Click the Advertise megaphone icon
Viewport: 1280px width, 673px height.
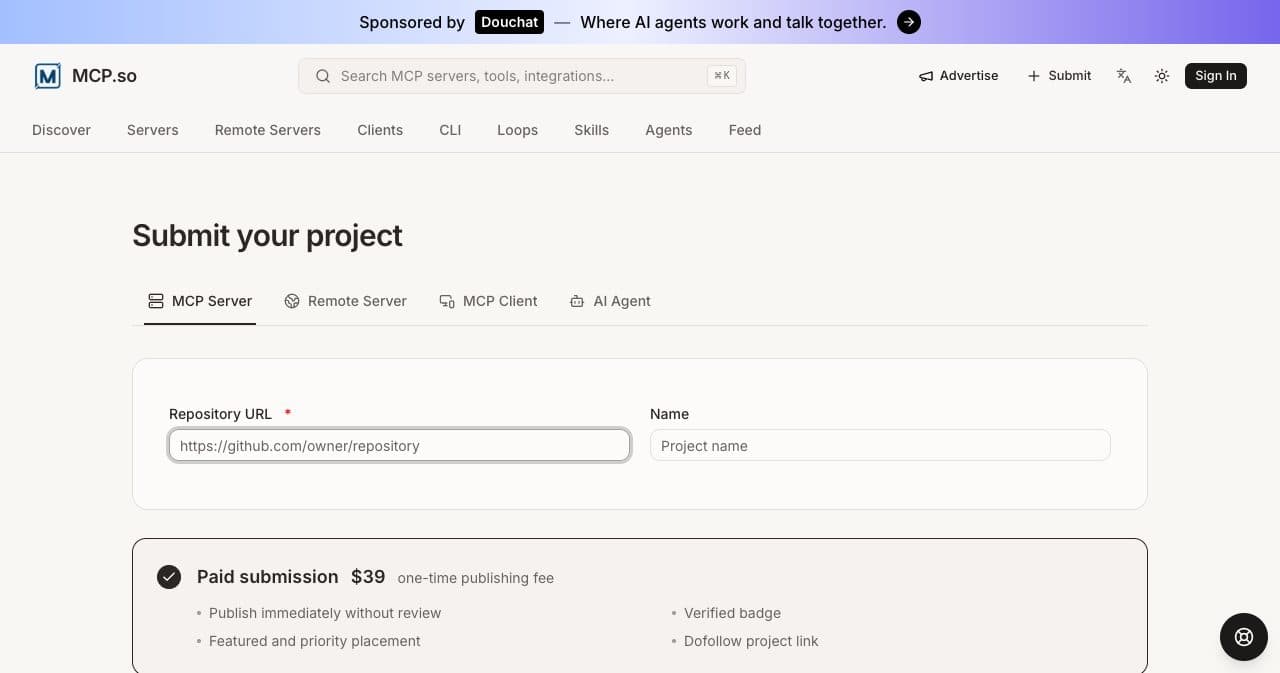click(926, 76)
